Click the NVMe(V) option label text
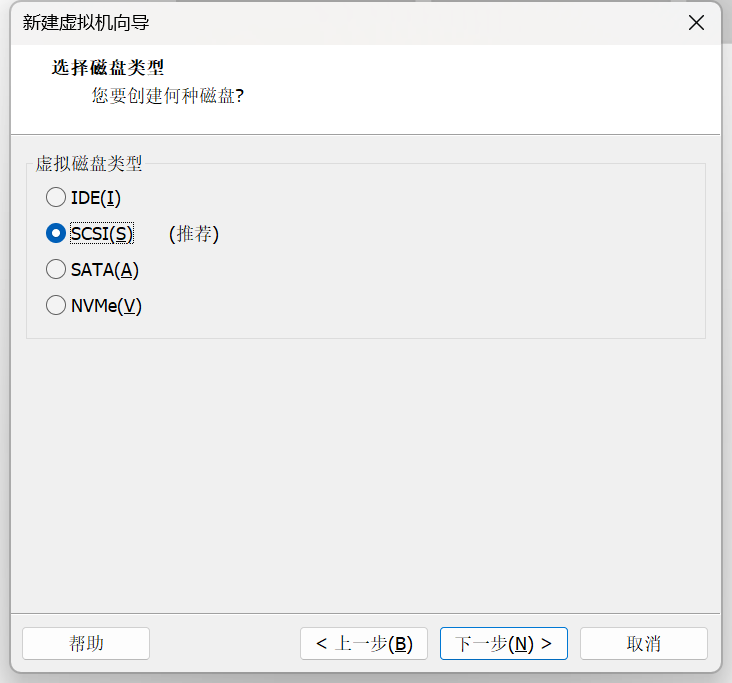Image resolution: width=732 pixels, height=683 pixels. 106,306
